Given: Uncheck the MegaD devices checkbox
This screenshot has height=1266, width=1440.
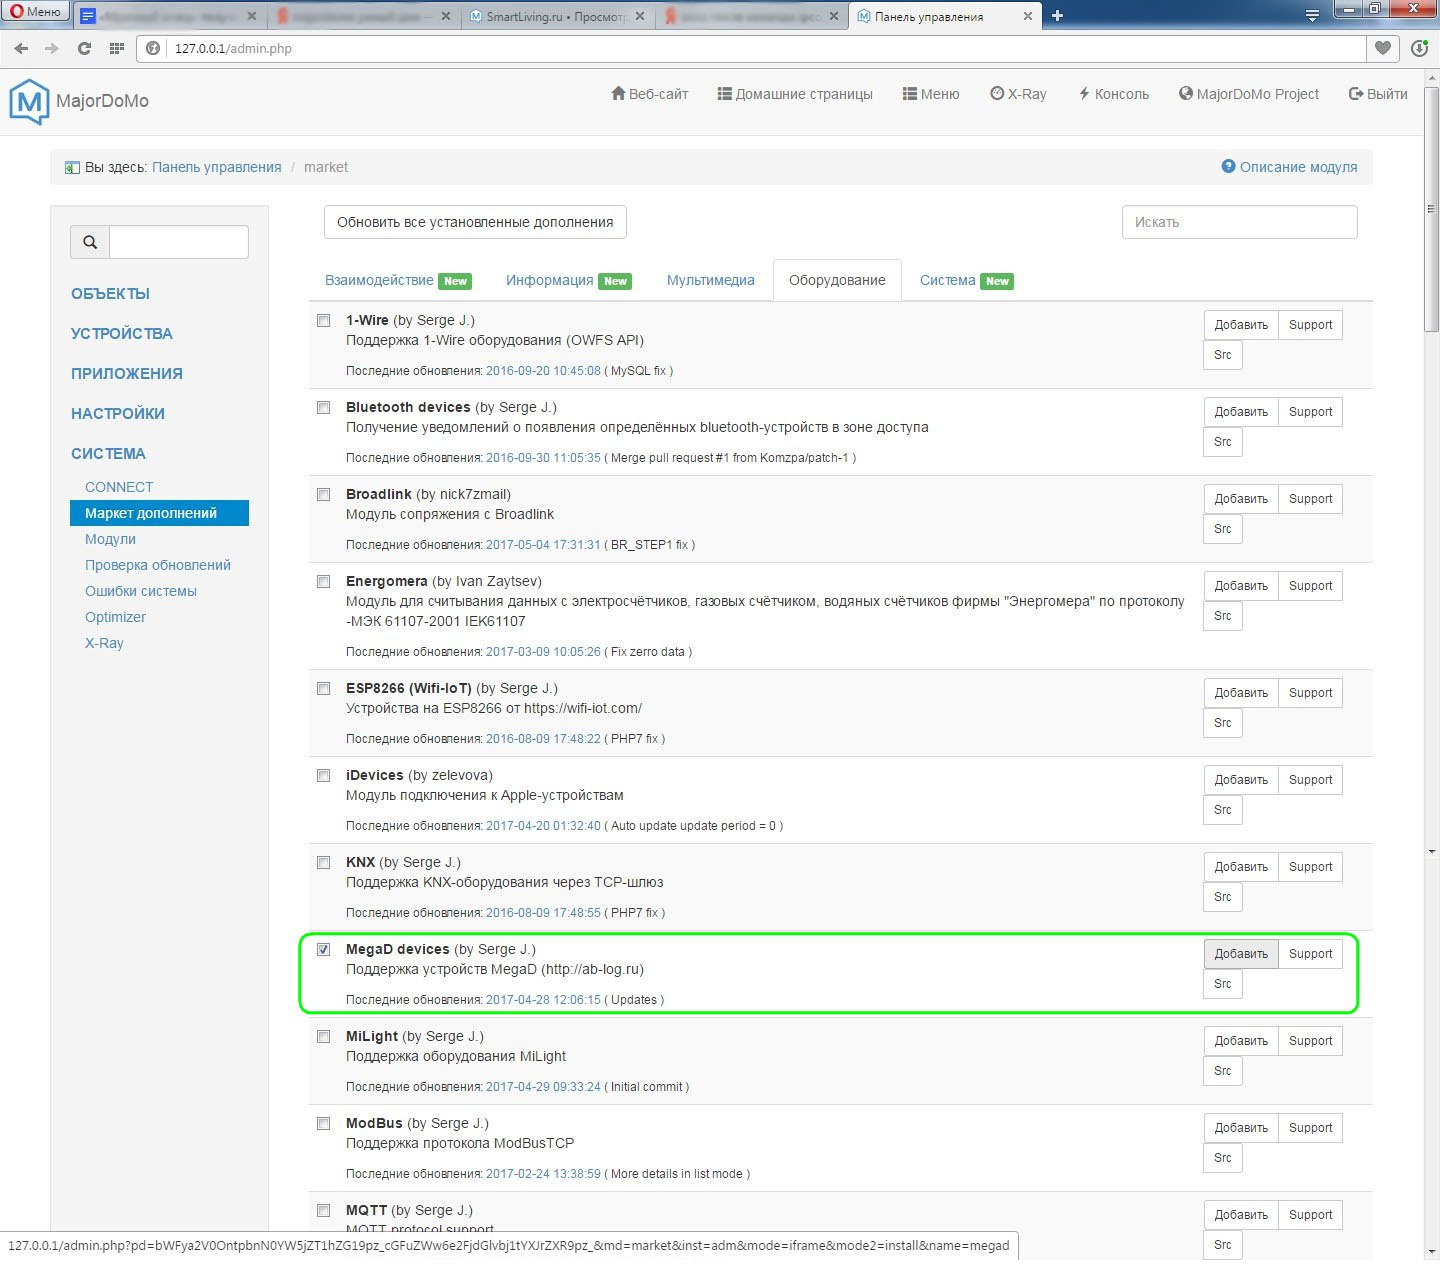Looking at the screenshot, I should pos(323,949).
